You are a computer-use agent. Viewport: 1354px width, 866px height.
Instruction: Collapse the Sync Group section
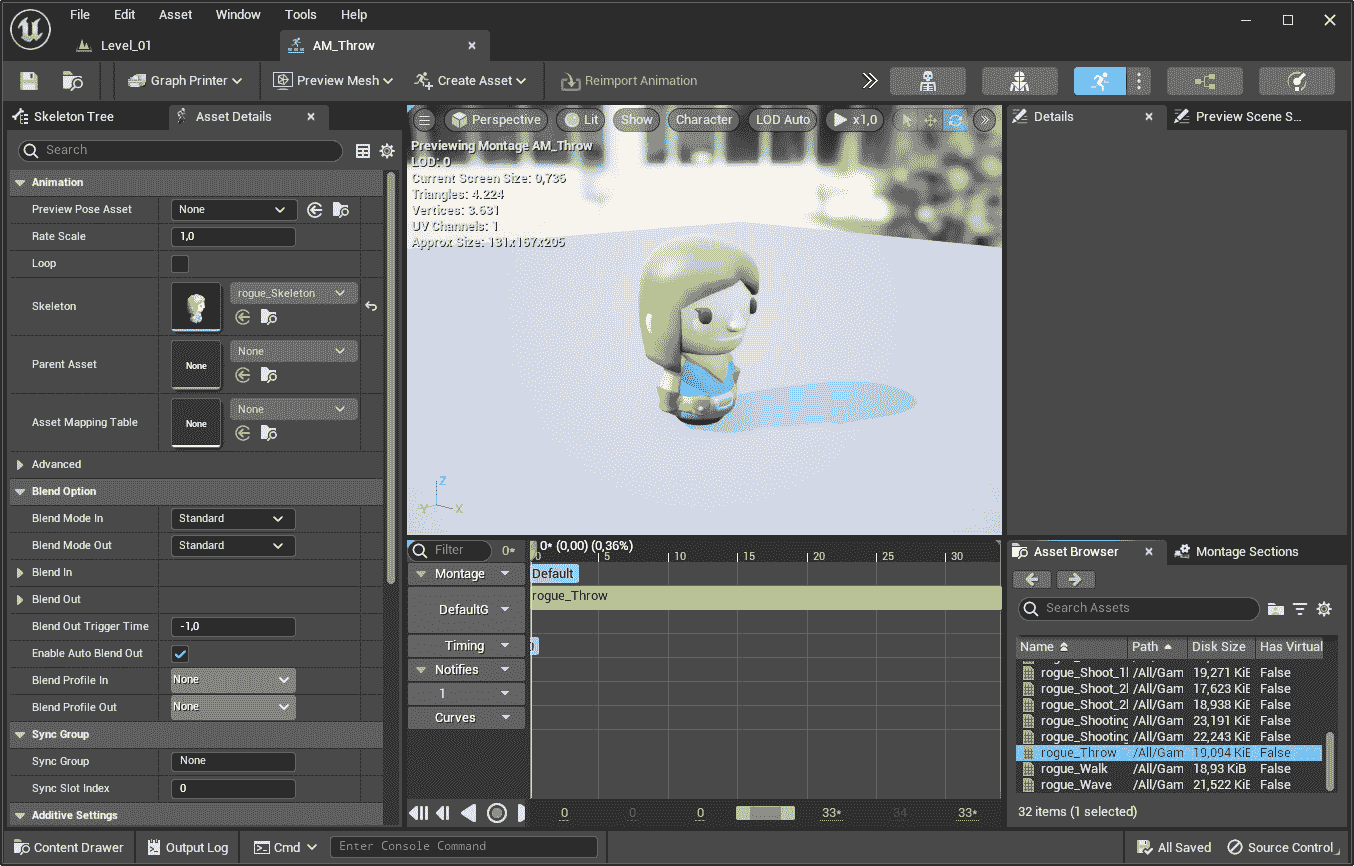click(21, 735)
